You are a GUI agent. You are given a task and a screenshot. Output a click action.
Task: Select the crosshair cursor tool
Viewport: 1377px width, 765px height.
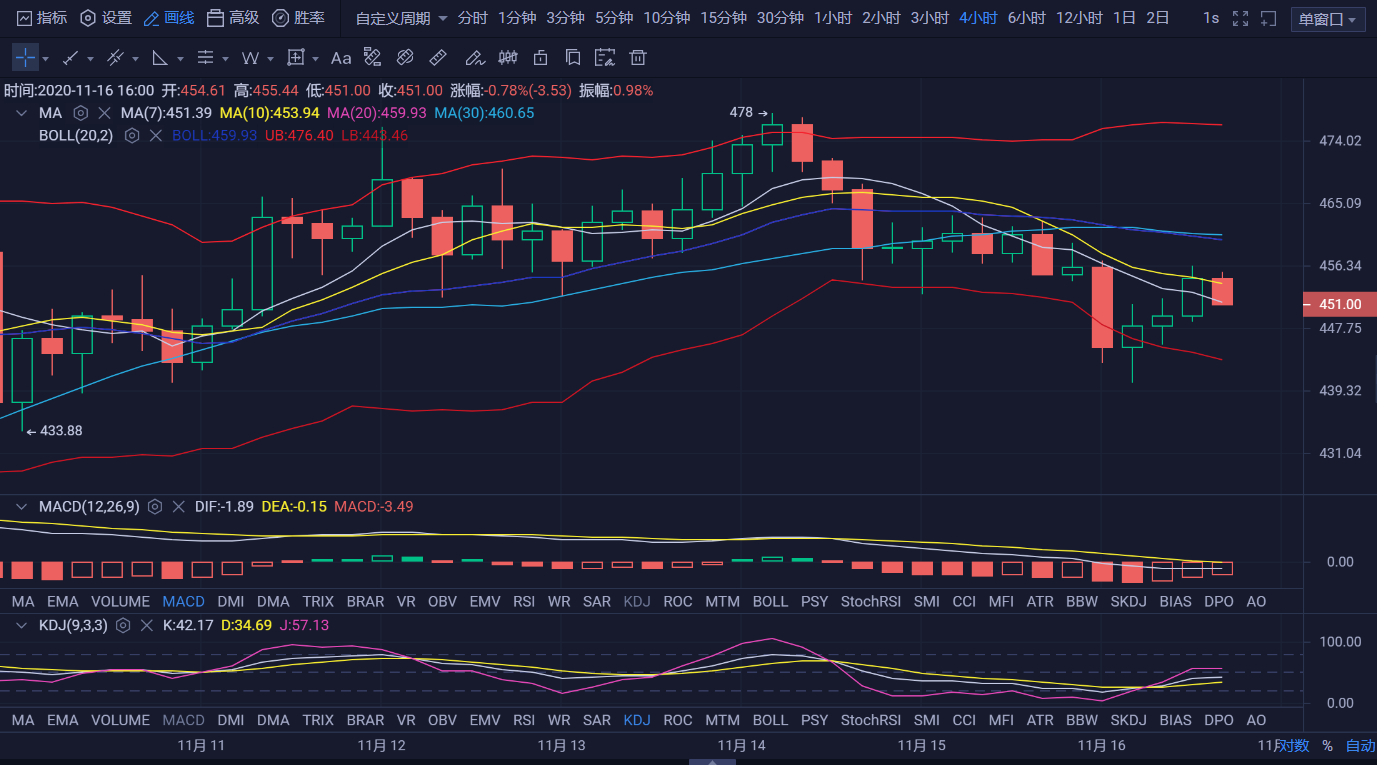(25, 57)
